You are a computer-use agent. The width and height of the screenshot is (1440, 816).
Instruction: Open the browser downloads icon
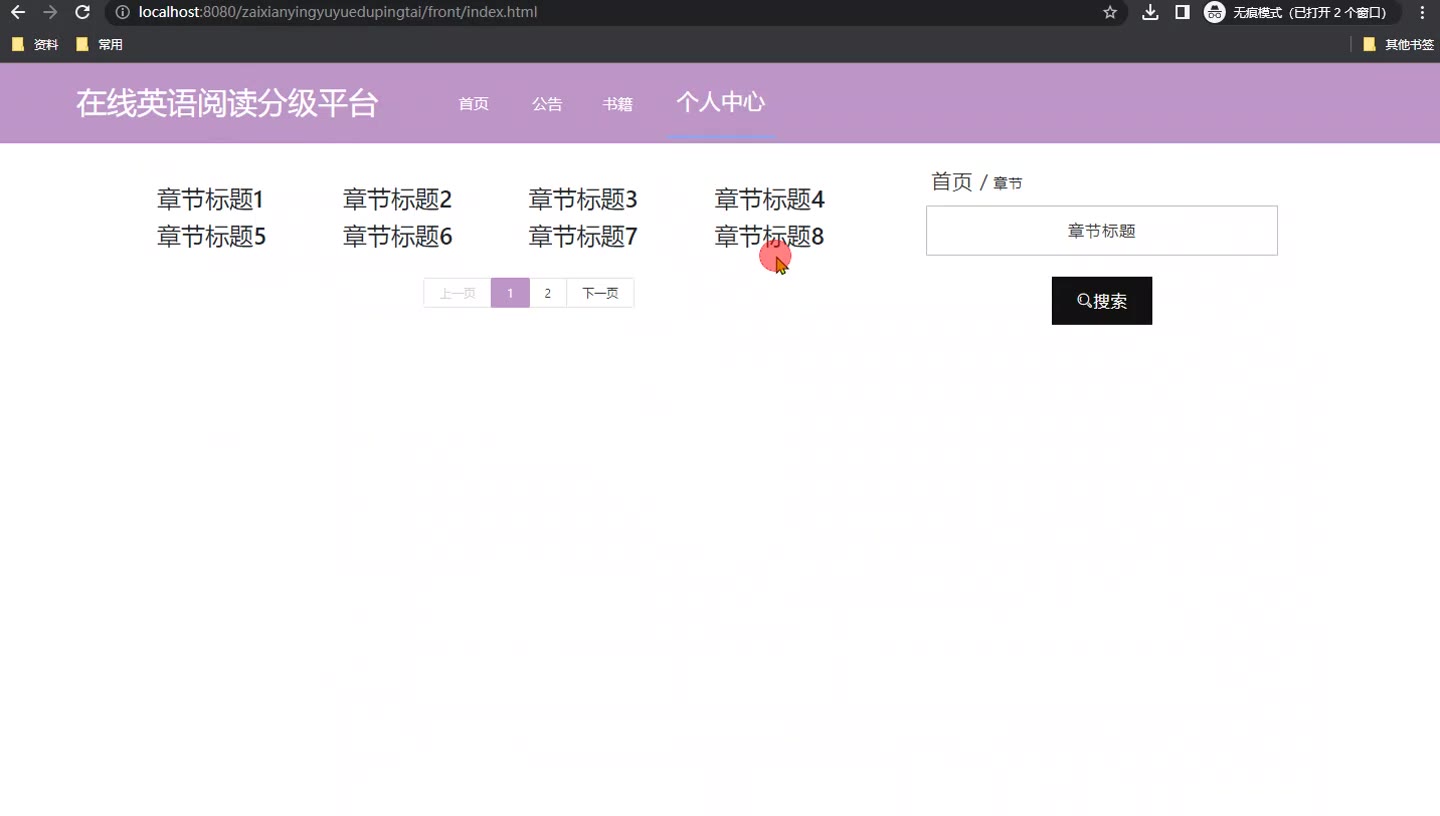click(x=1151, y=12)
